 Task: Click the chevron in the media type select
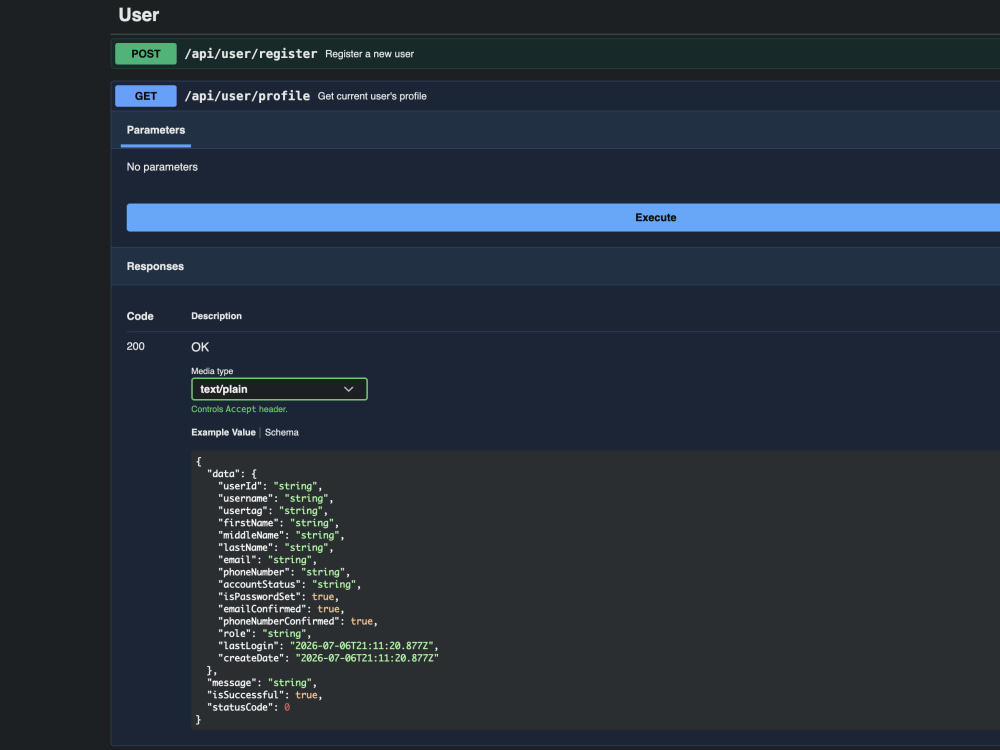click(349, 389)
